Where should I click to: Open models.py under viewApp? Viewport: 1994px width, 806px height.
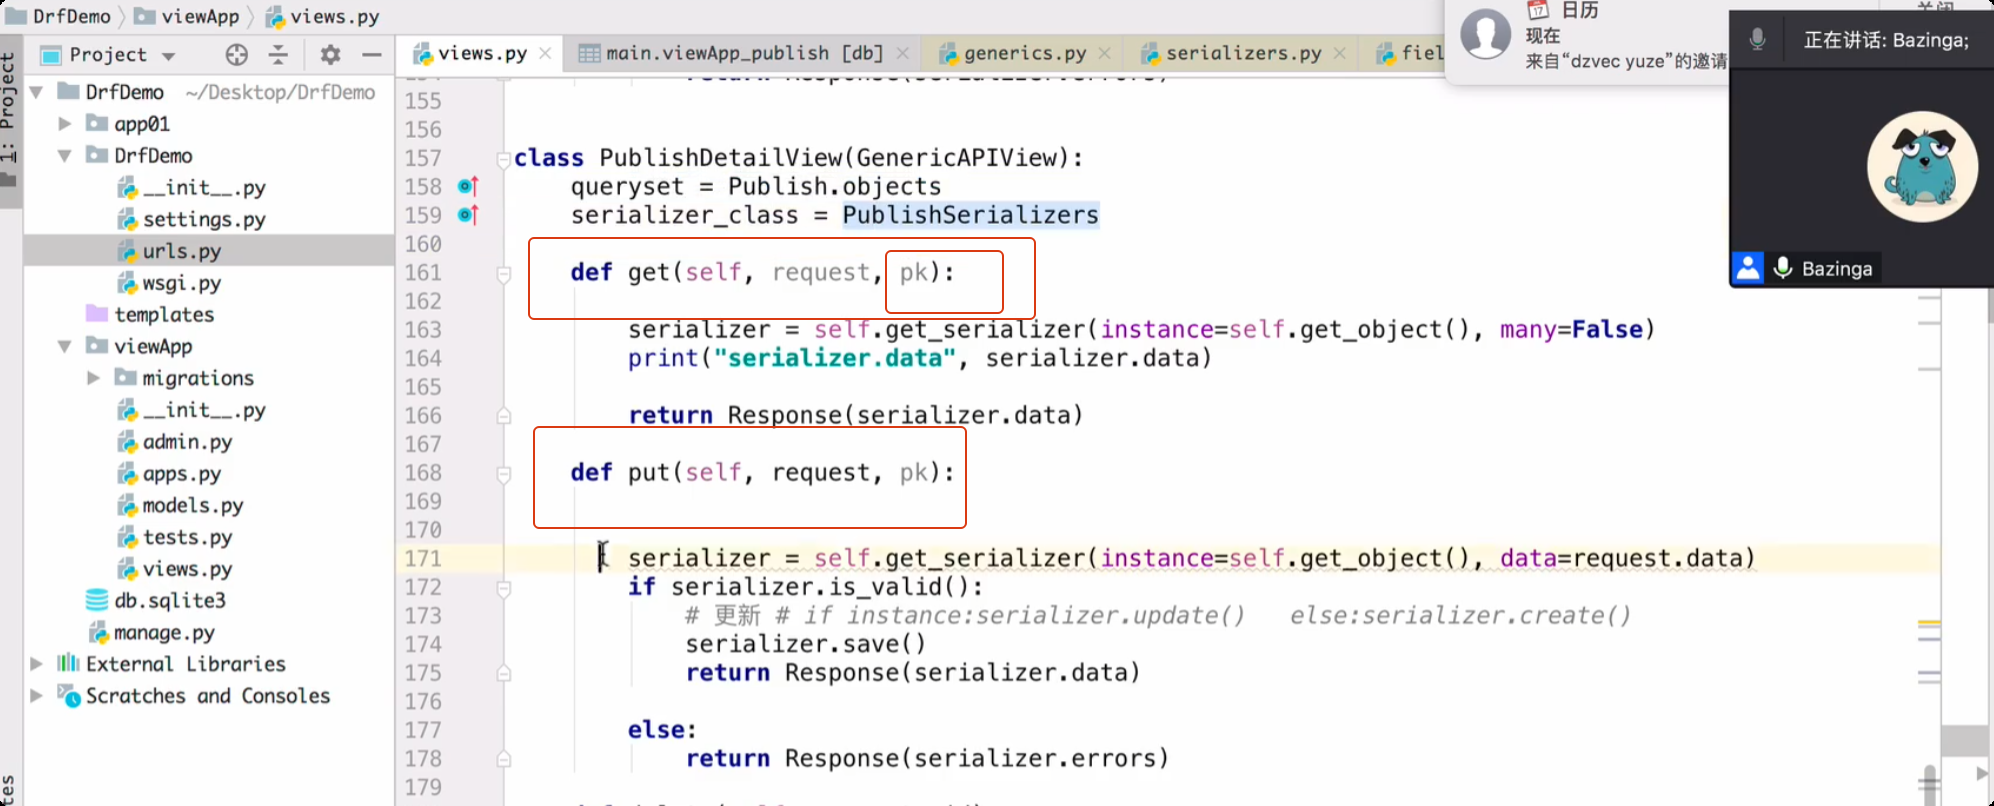[192, 506]
